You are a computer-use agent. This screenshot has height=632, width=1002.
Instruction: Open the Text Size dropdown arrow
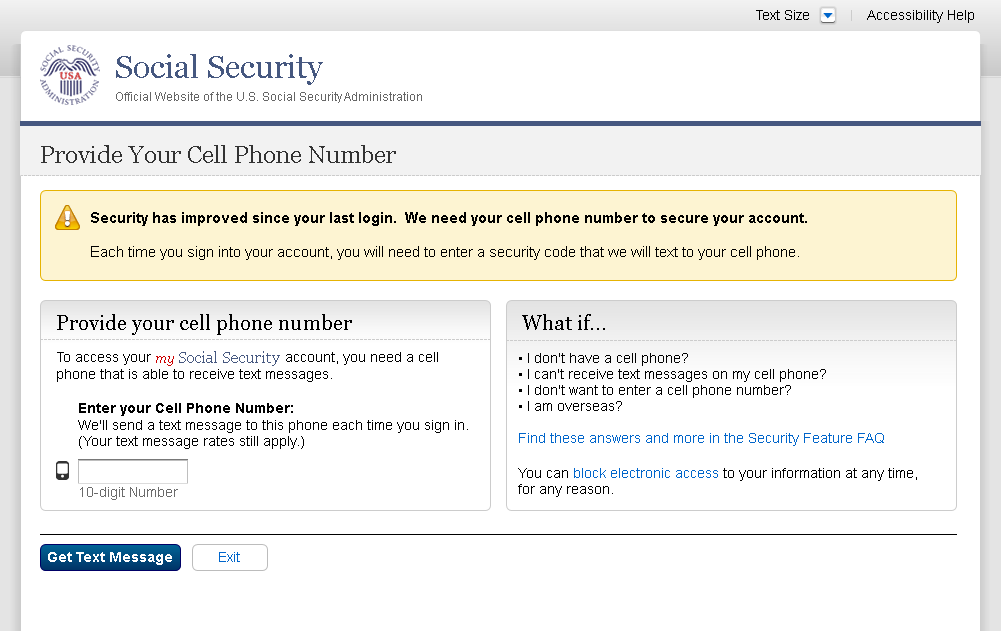pyautogui.click(x=827, y=15)
